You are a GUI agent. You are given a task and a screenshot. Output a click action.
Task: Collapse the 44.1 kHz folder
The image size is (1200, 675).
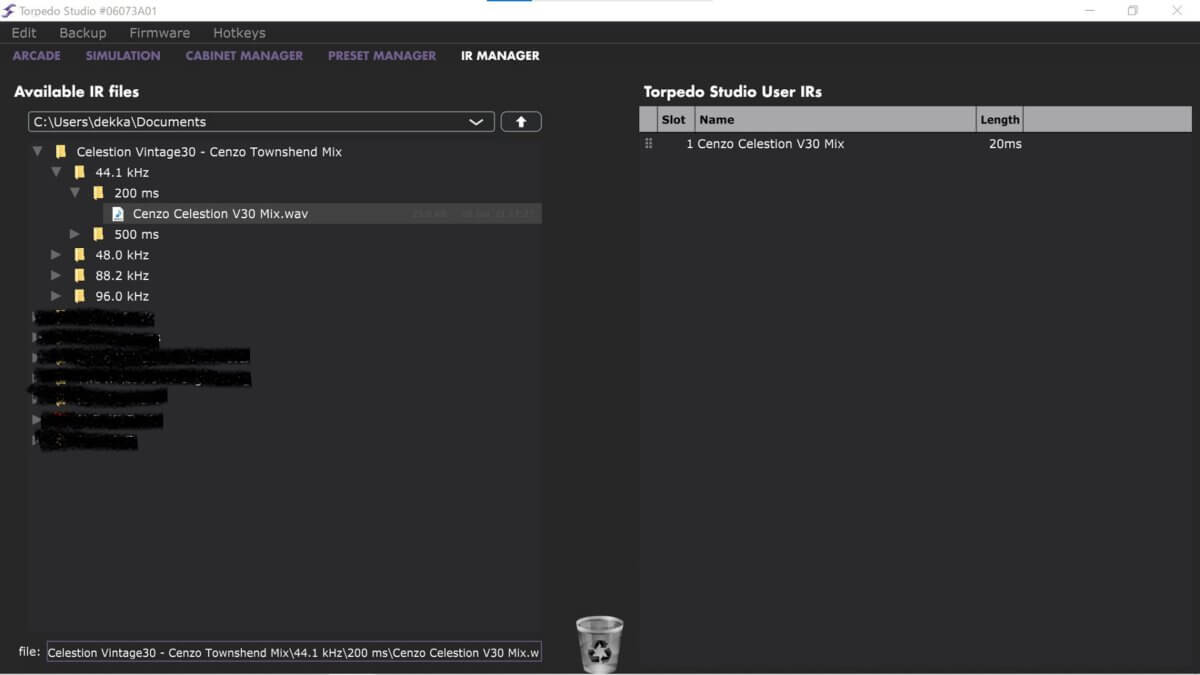[x=57, y=173]
